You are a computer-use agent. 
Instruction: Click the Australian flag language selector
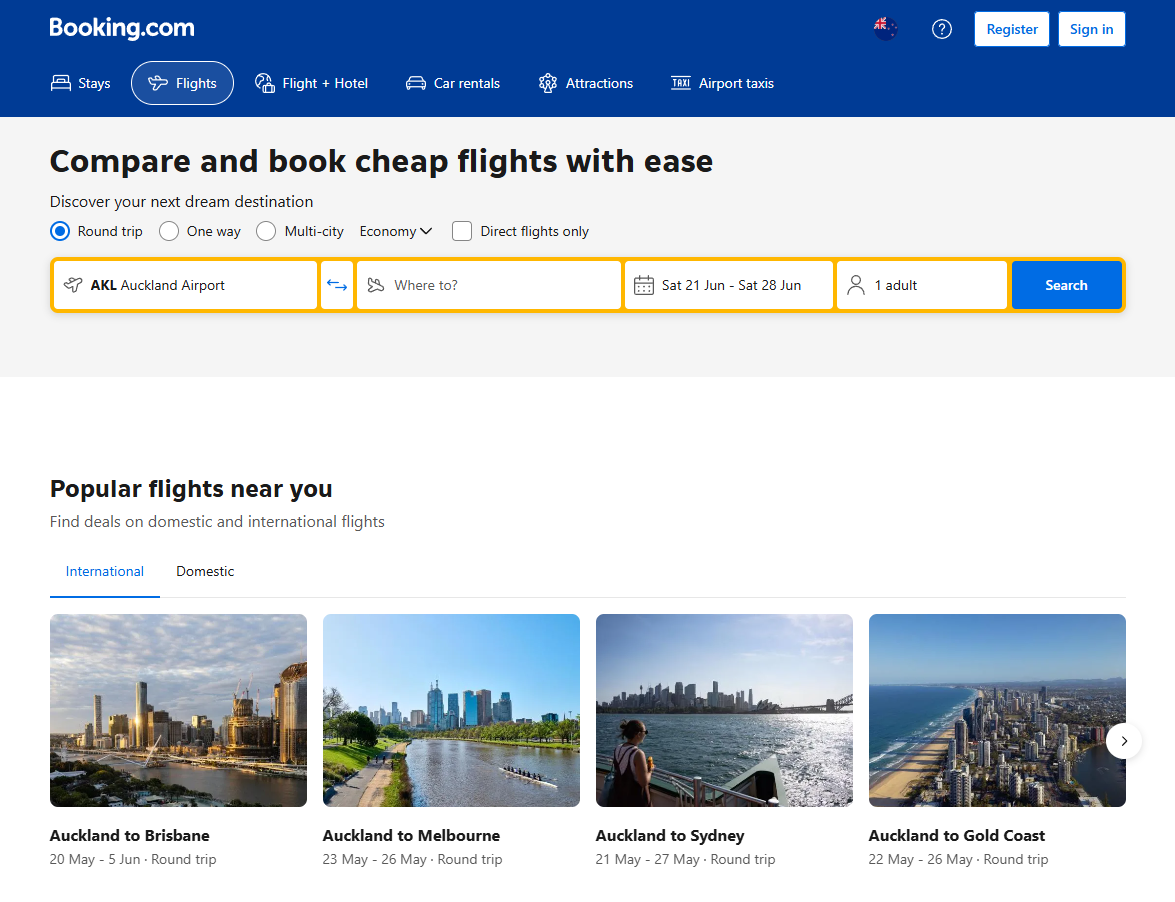[884, 29]
